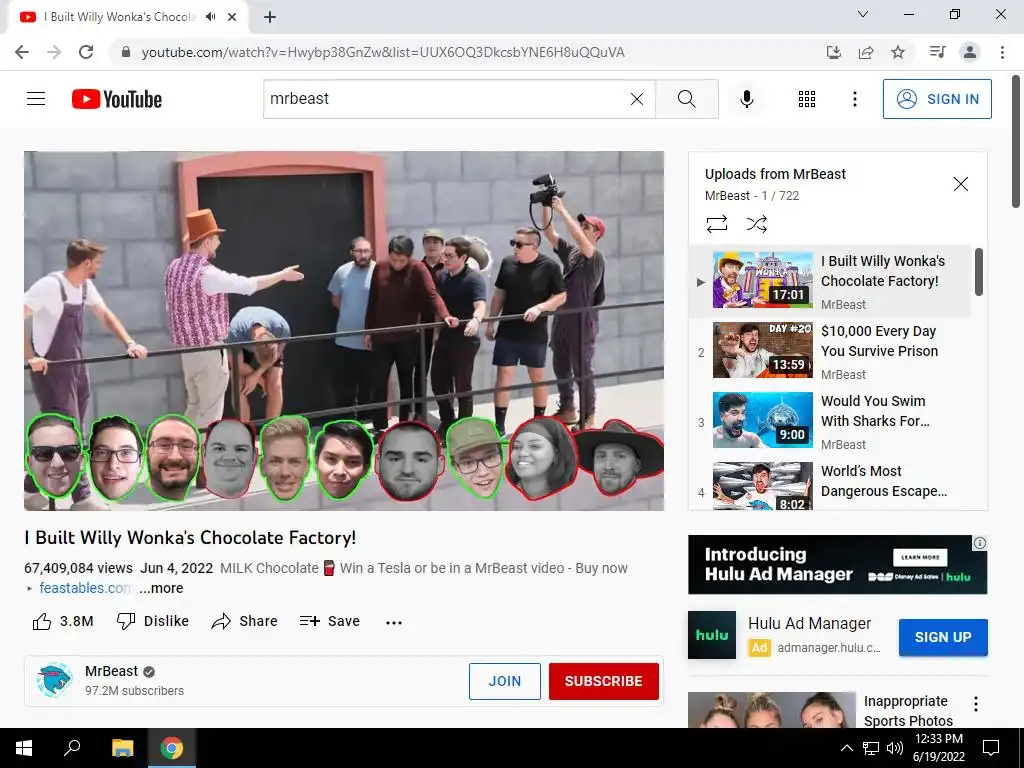Open the feastables.com link
The image size is (1024, 768).
click(x=86, y=588)
